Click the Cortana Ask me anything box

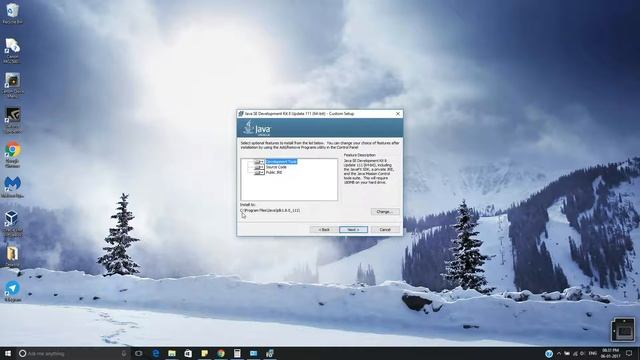click(73, 353)
